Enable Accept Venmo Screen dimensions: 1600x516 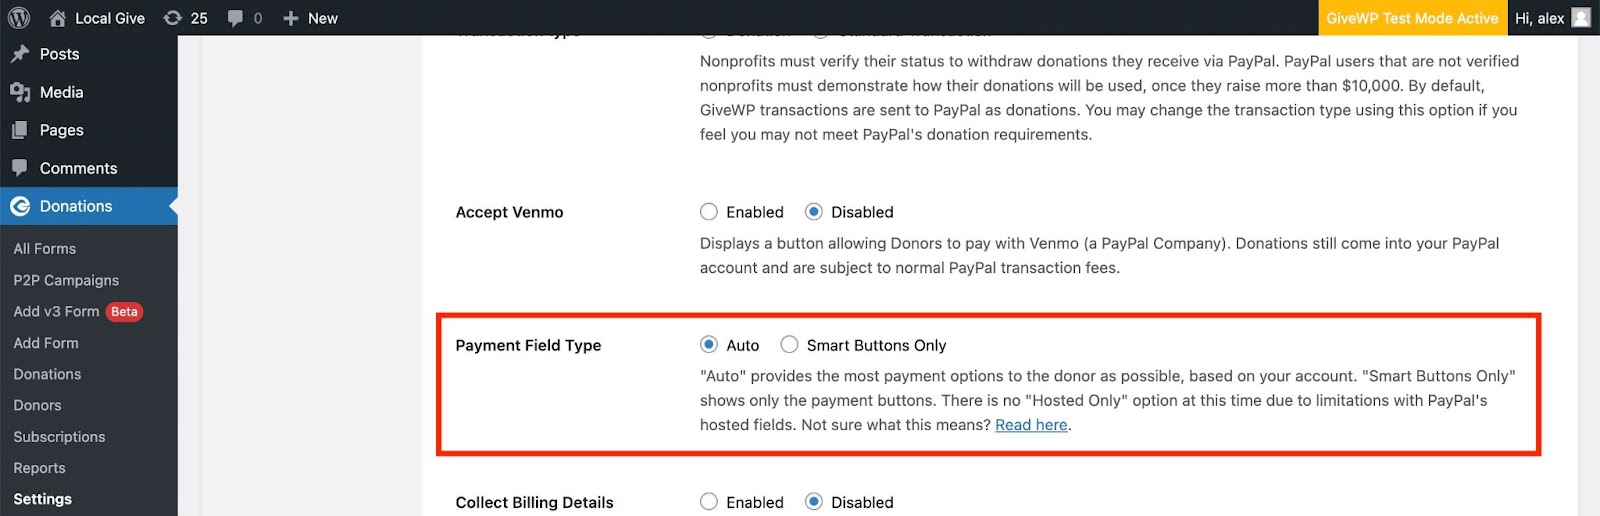pos(709,212)
